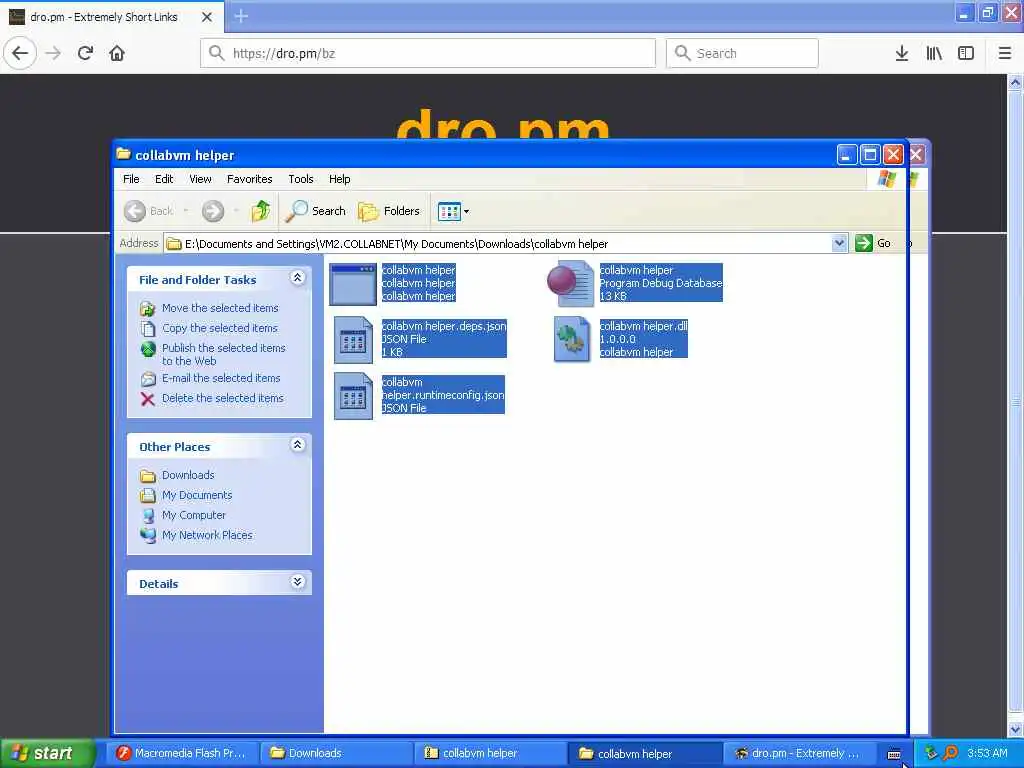The height and width of the screenshot is (768, 1024).
Task: Click the Firefox URL address field
Action: [x=428, y=53]
